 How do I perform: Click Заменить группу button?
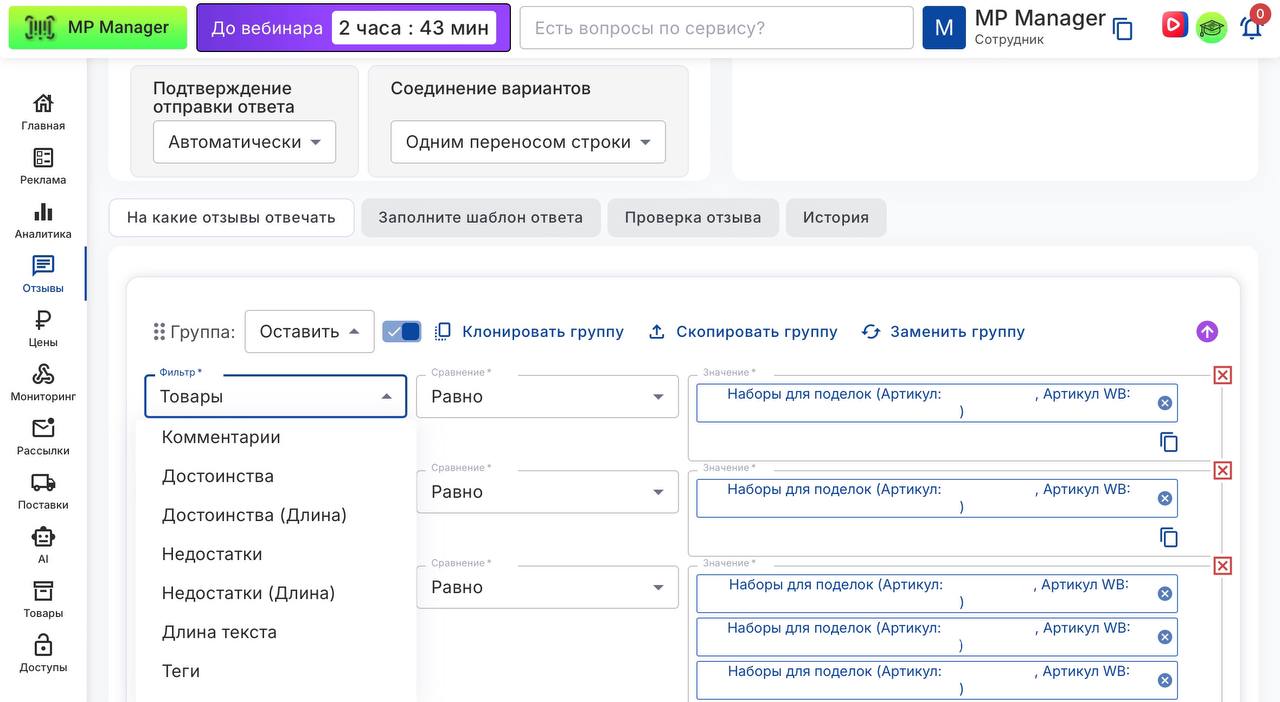coord(943,332)
